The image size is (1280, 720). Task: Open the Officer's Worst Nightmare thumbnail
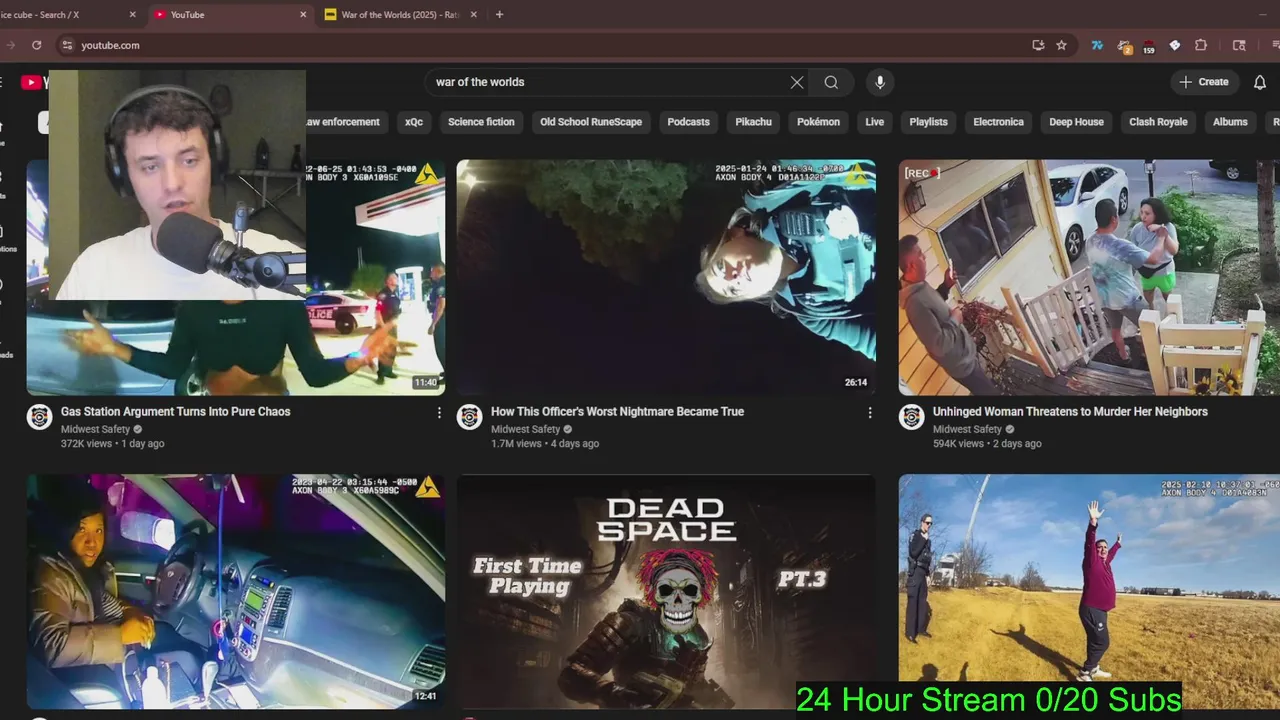[666, 277]
